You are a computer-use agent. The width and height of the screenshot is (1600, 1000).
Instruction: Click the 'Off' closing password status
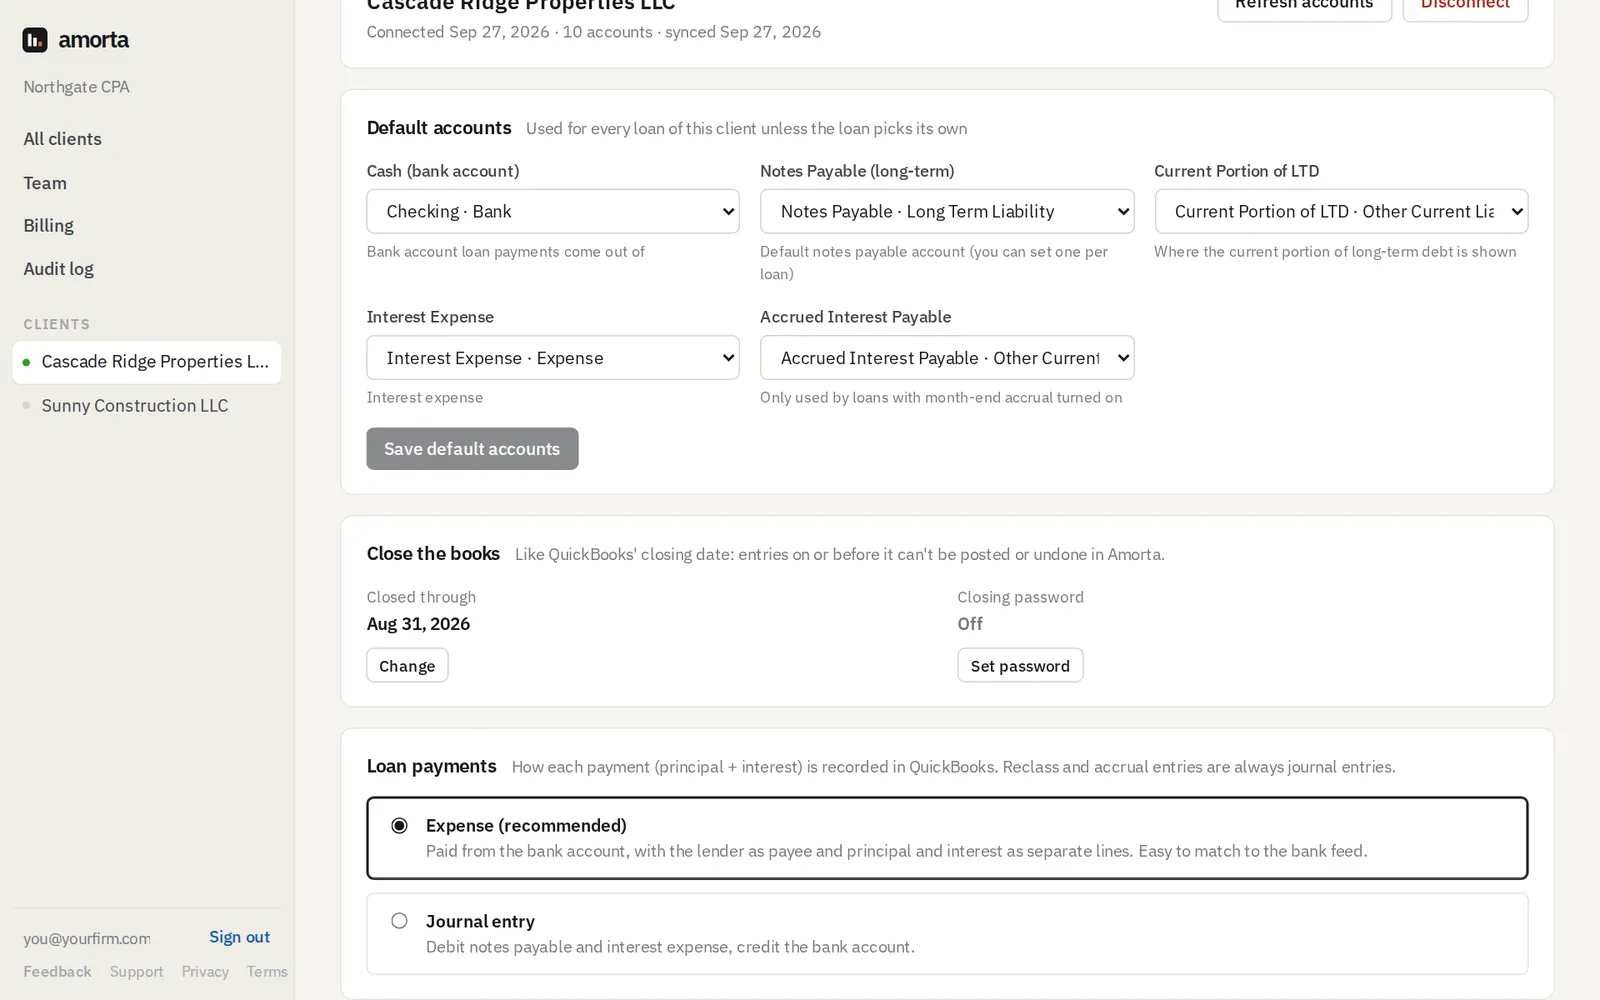click(x=970, y=624)
